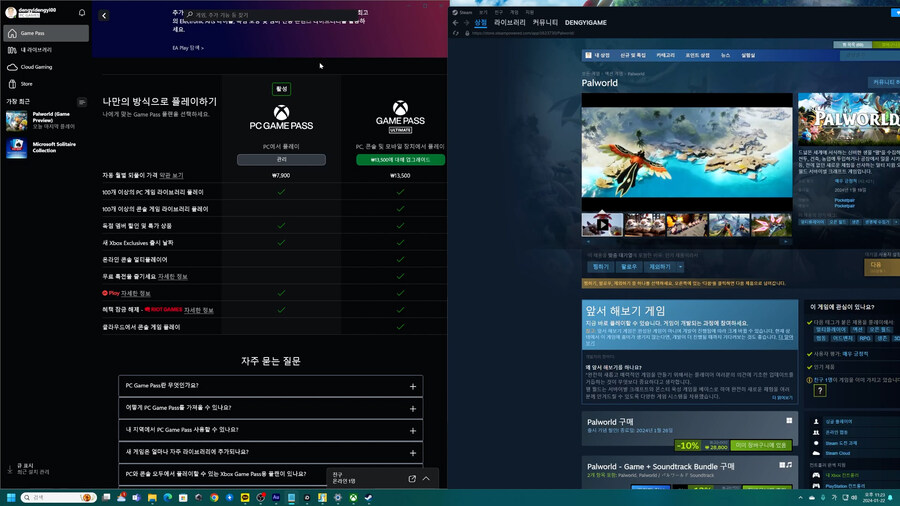The width and height of the screenshot is (900, 506).
Task: Click green cart button at ₩28,800 price
Action: (761, 445)
